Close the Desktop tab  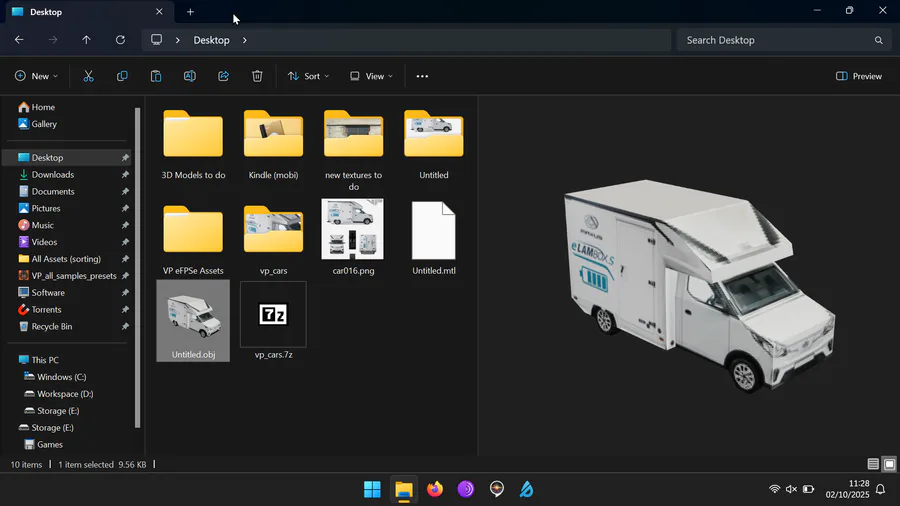[x=159, y=11]
